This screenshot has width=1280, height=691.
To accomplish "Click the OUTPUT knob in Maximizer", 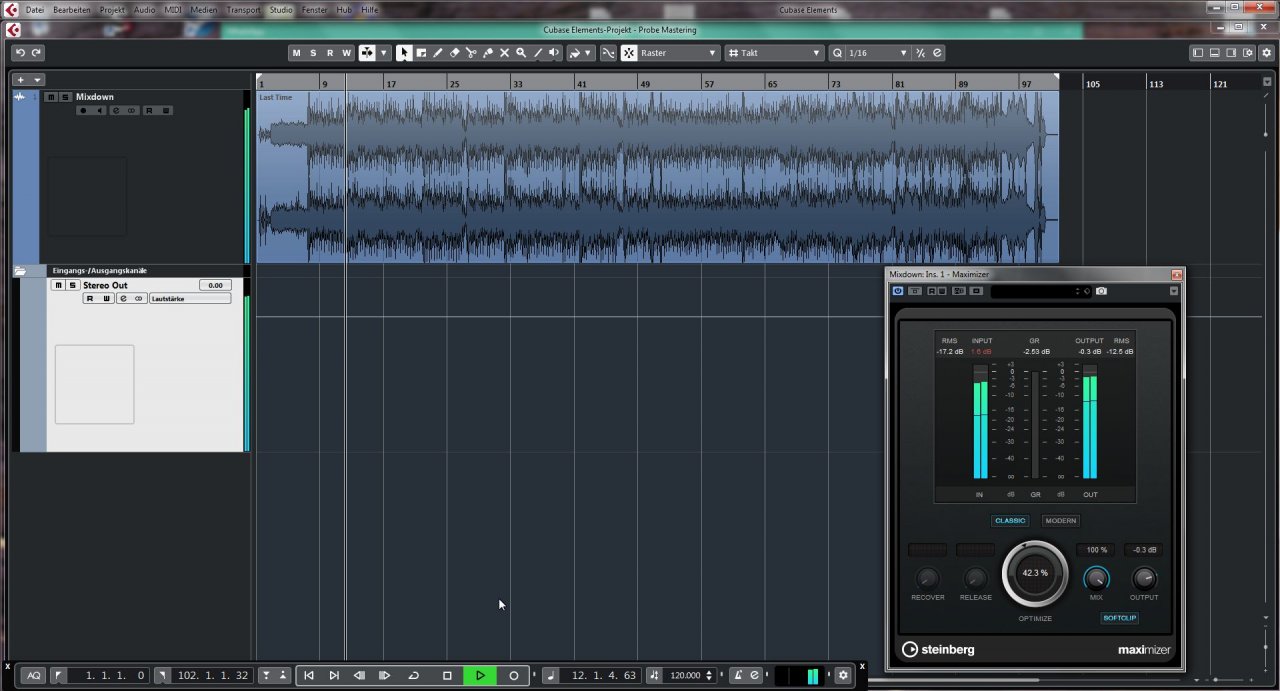I will tap(1144, 578).
